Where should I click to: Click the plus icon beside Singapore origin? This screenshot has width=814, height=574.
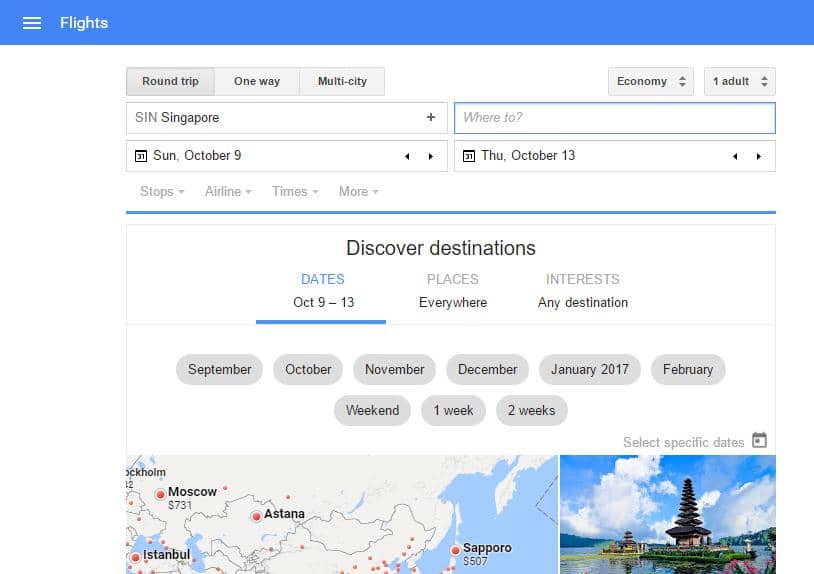pos(431,117)
